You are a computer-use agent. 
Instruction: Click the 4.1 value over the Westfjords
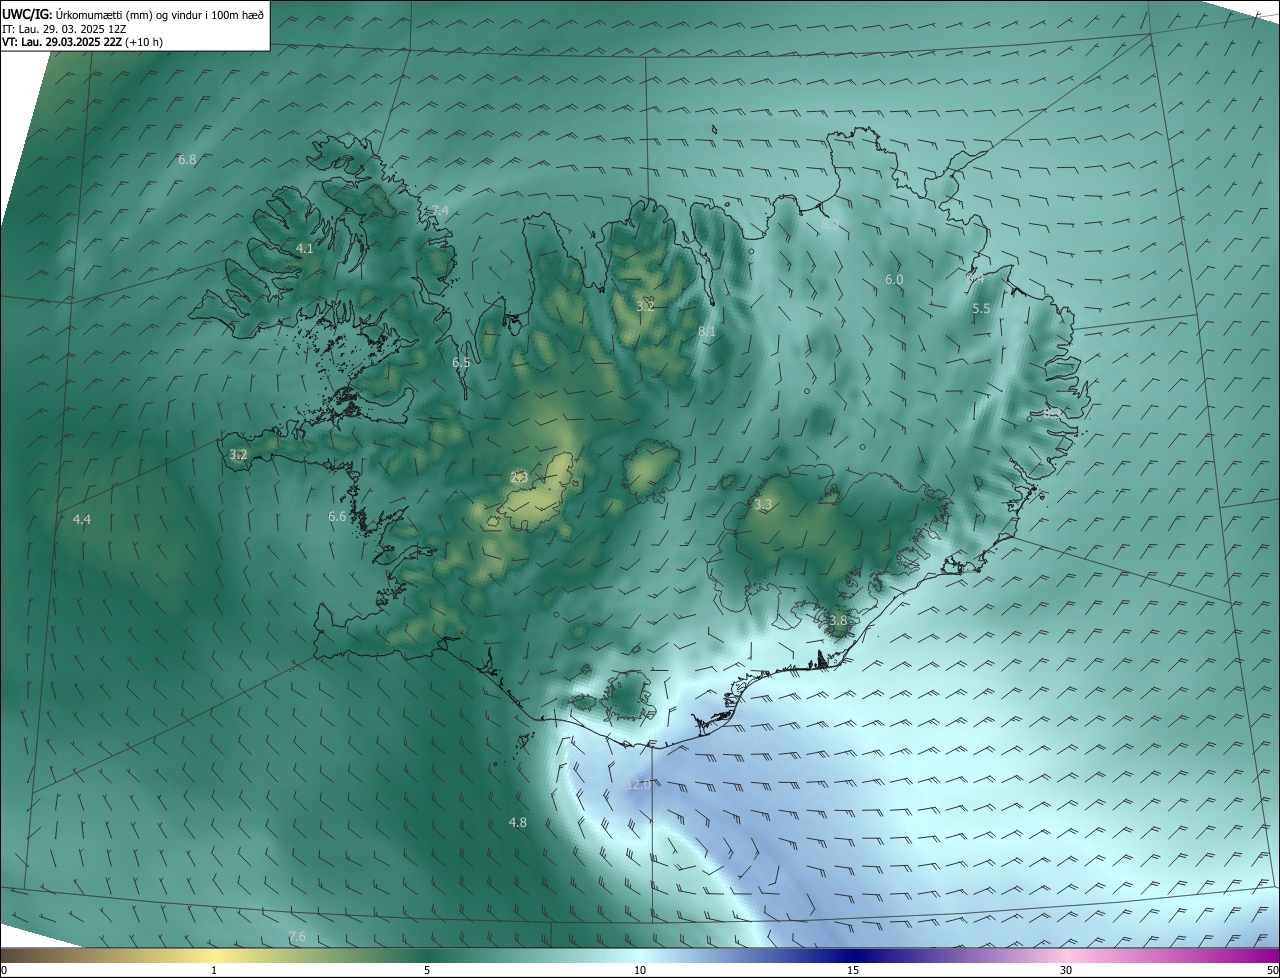tap(305, 249)
